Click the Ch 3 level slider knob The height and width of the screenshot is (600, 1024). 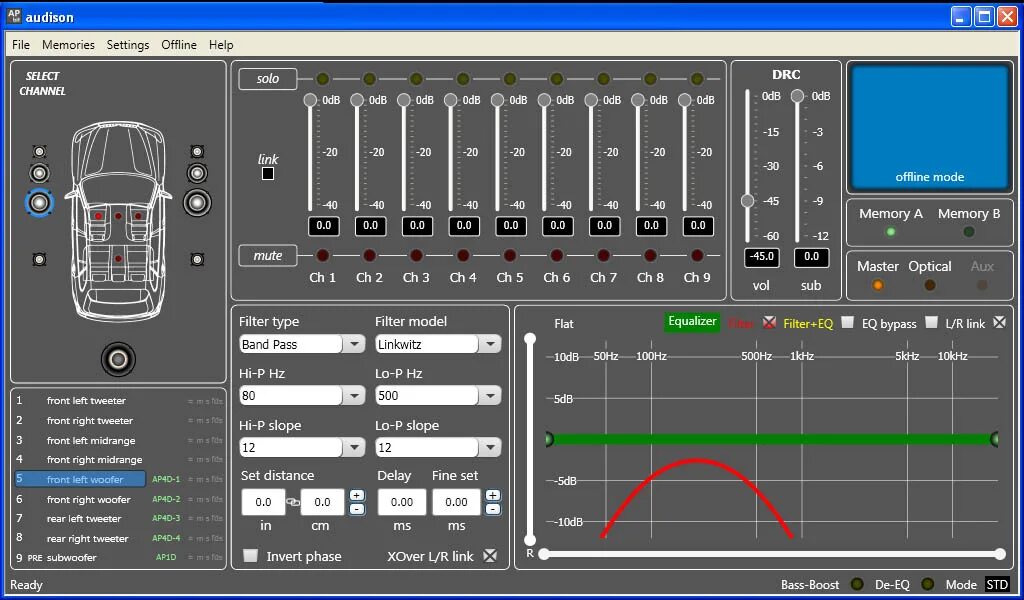pos(404,100)
